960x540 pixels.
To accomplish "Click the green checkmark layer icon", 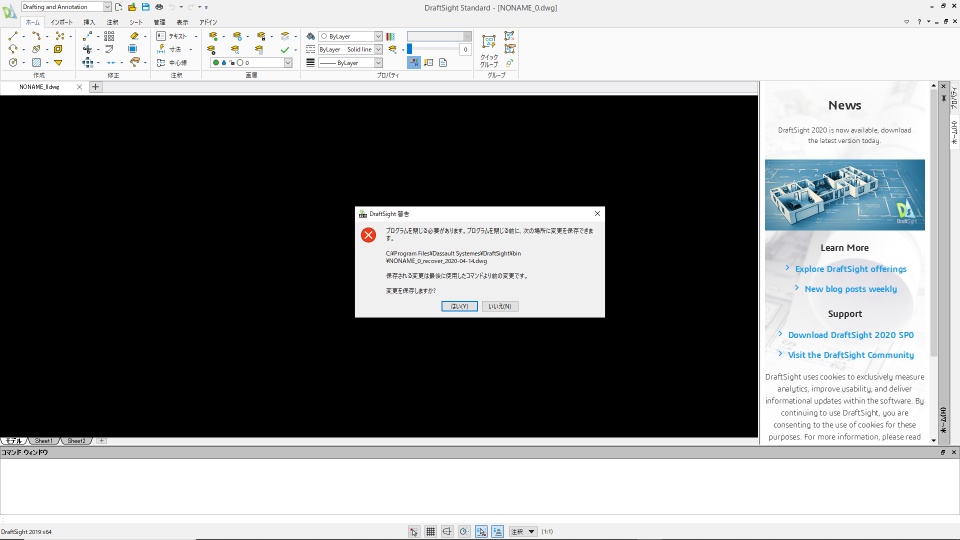I will [285, 50].
